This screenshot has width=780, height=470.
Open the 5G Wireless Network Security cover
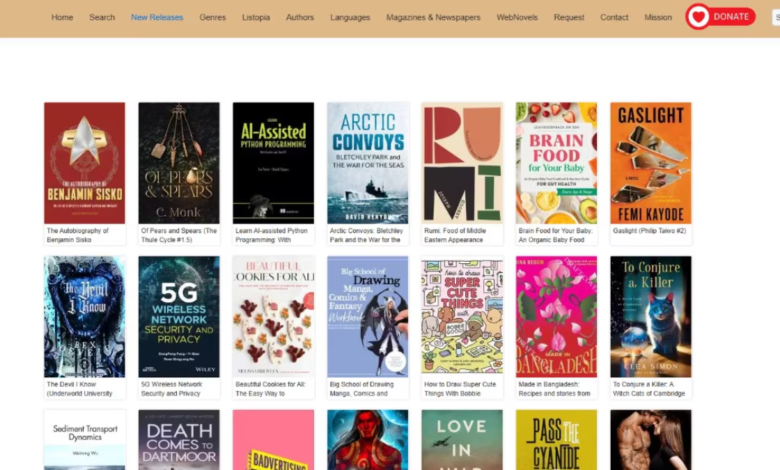tap(179, 317)
